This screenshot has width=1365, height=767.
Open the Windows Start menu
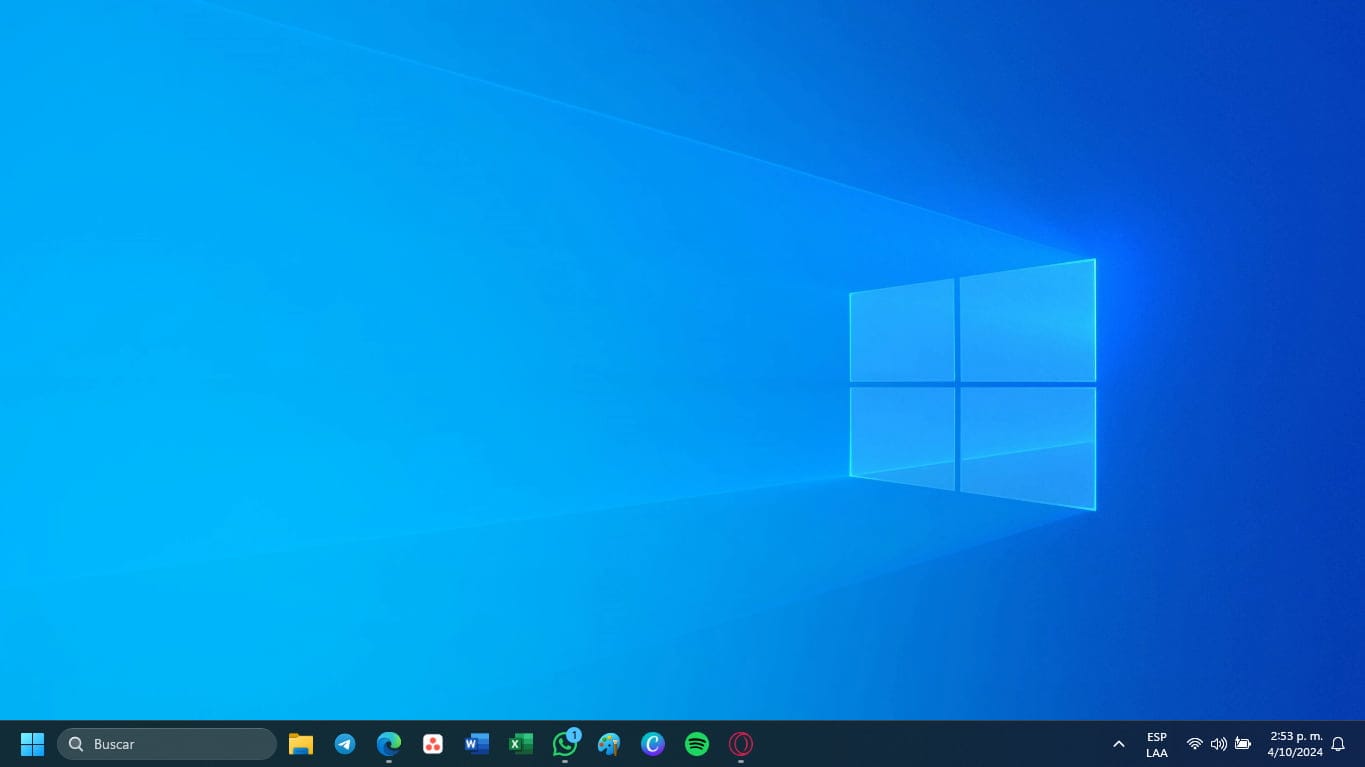32,744
